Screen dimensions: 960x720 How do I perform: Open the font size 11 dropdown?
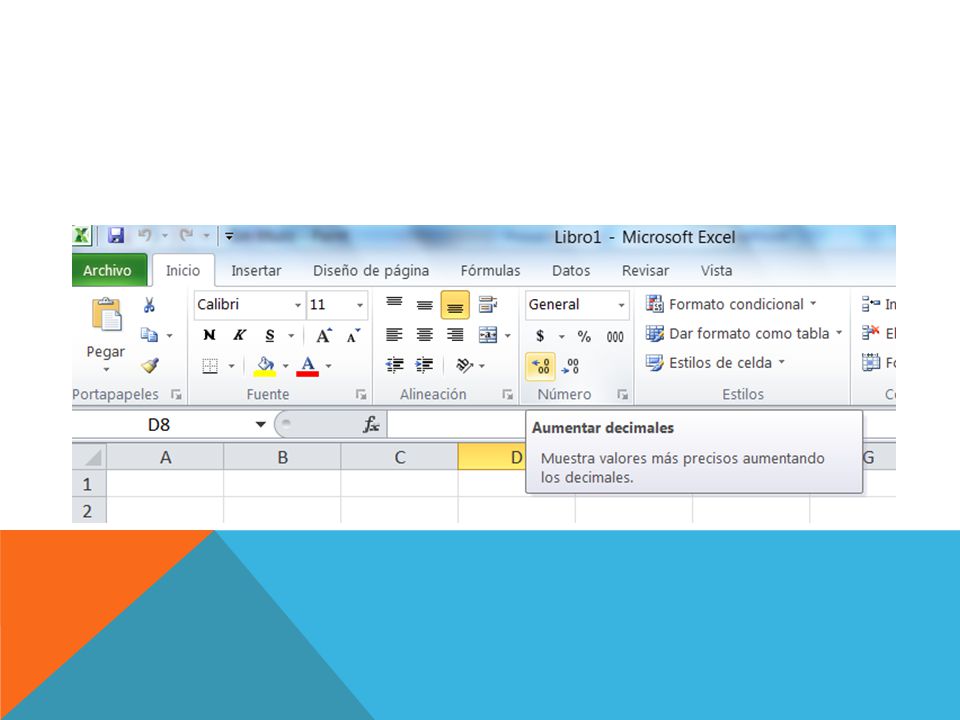tap(360, 305)
